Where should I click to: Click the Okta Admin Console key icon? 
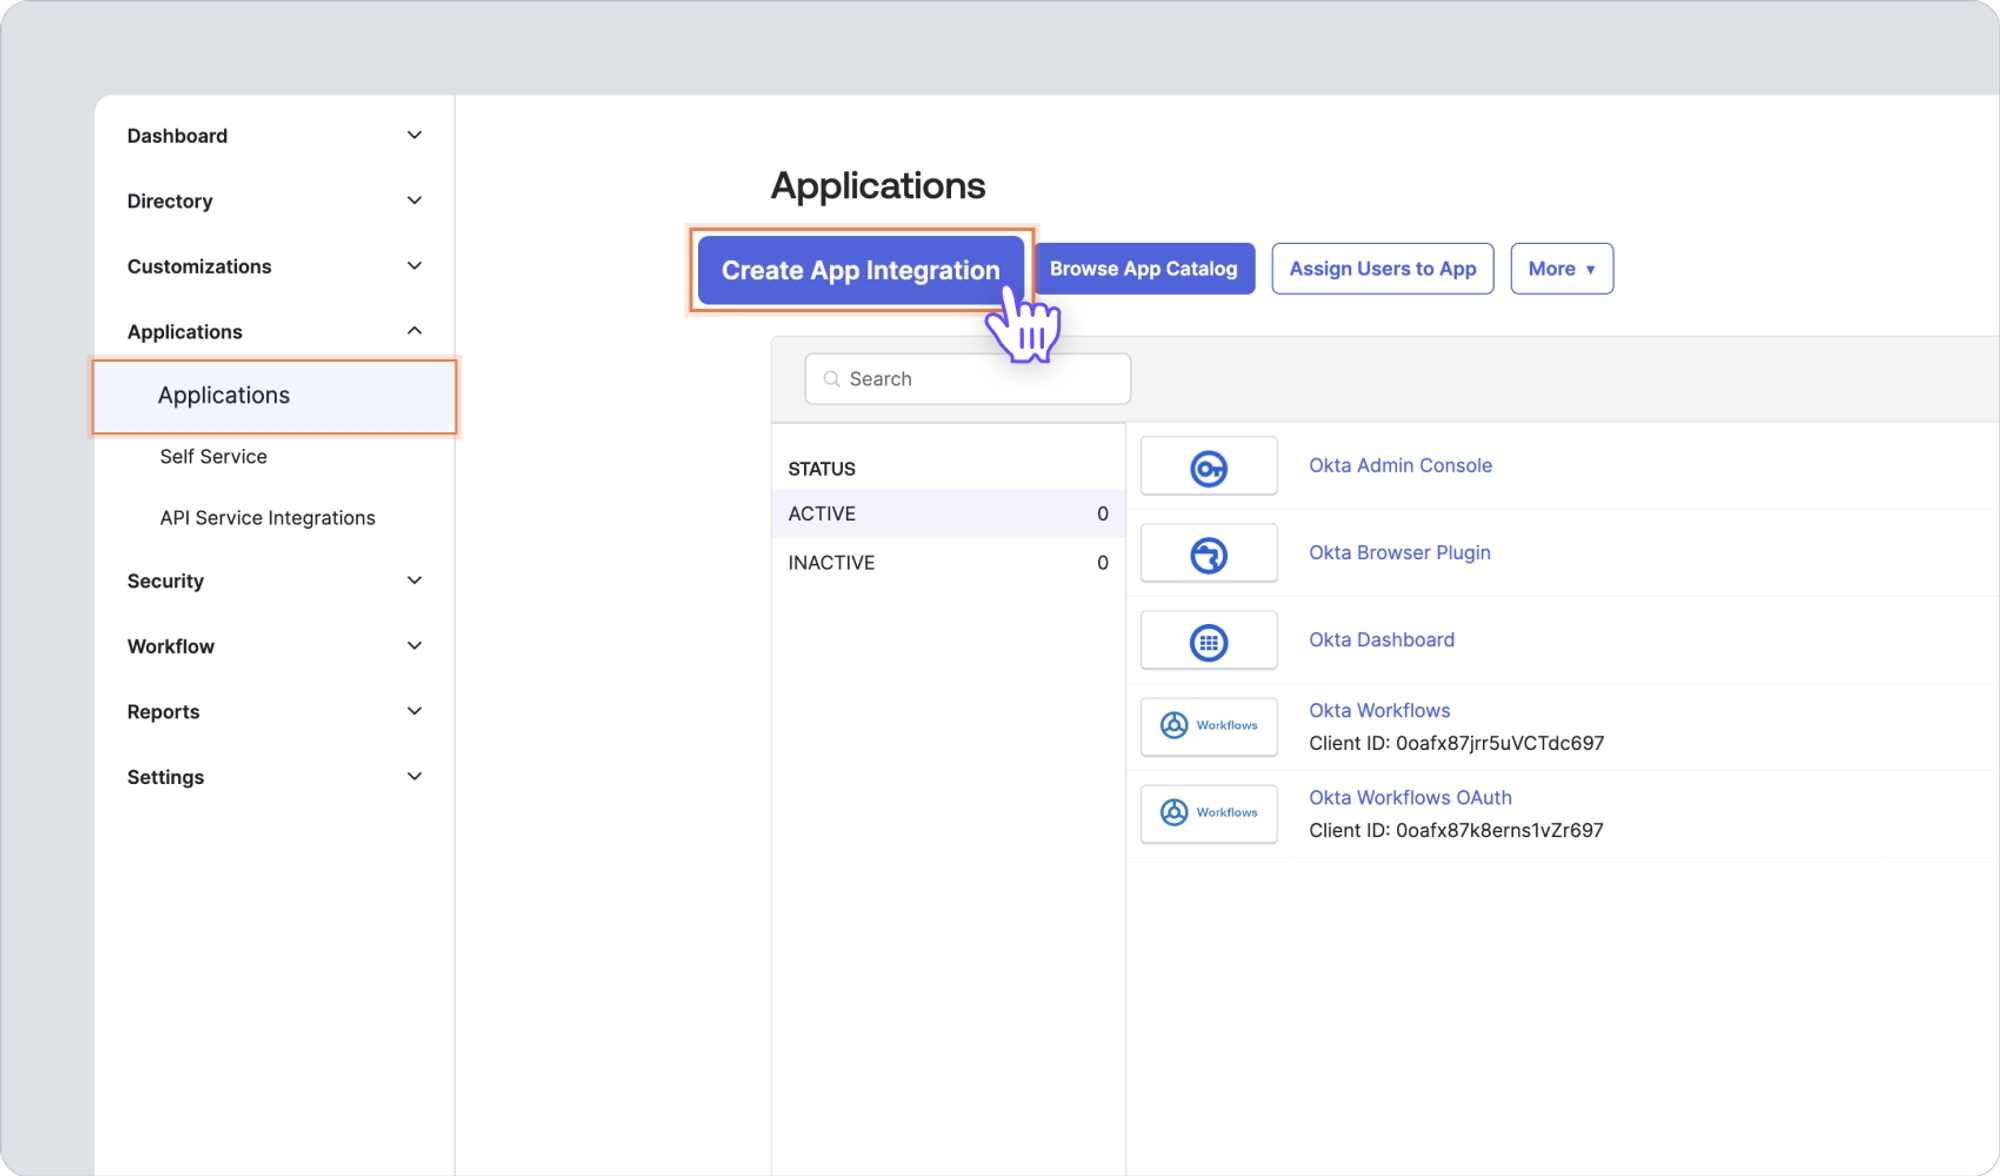pos(1208,467)
